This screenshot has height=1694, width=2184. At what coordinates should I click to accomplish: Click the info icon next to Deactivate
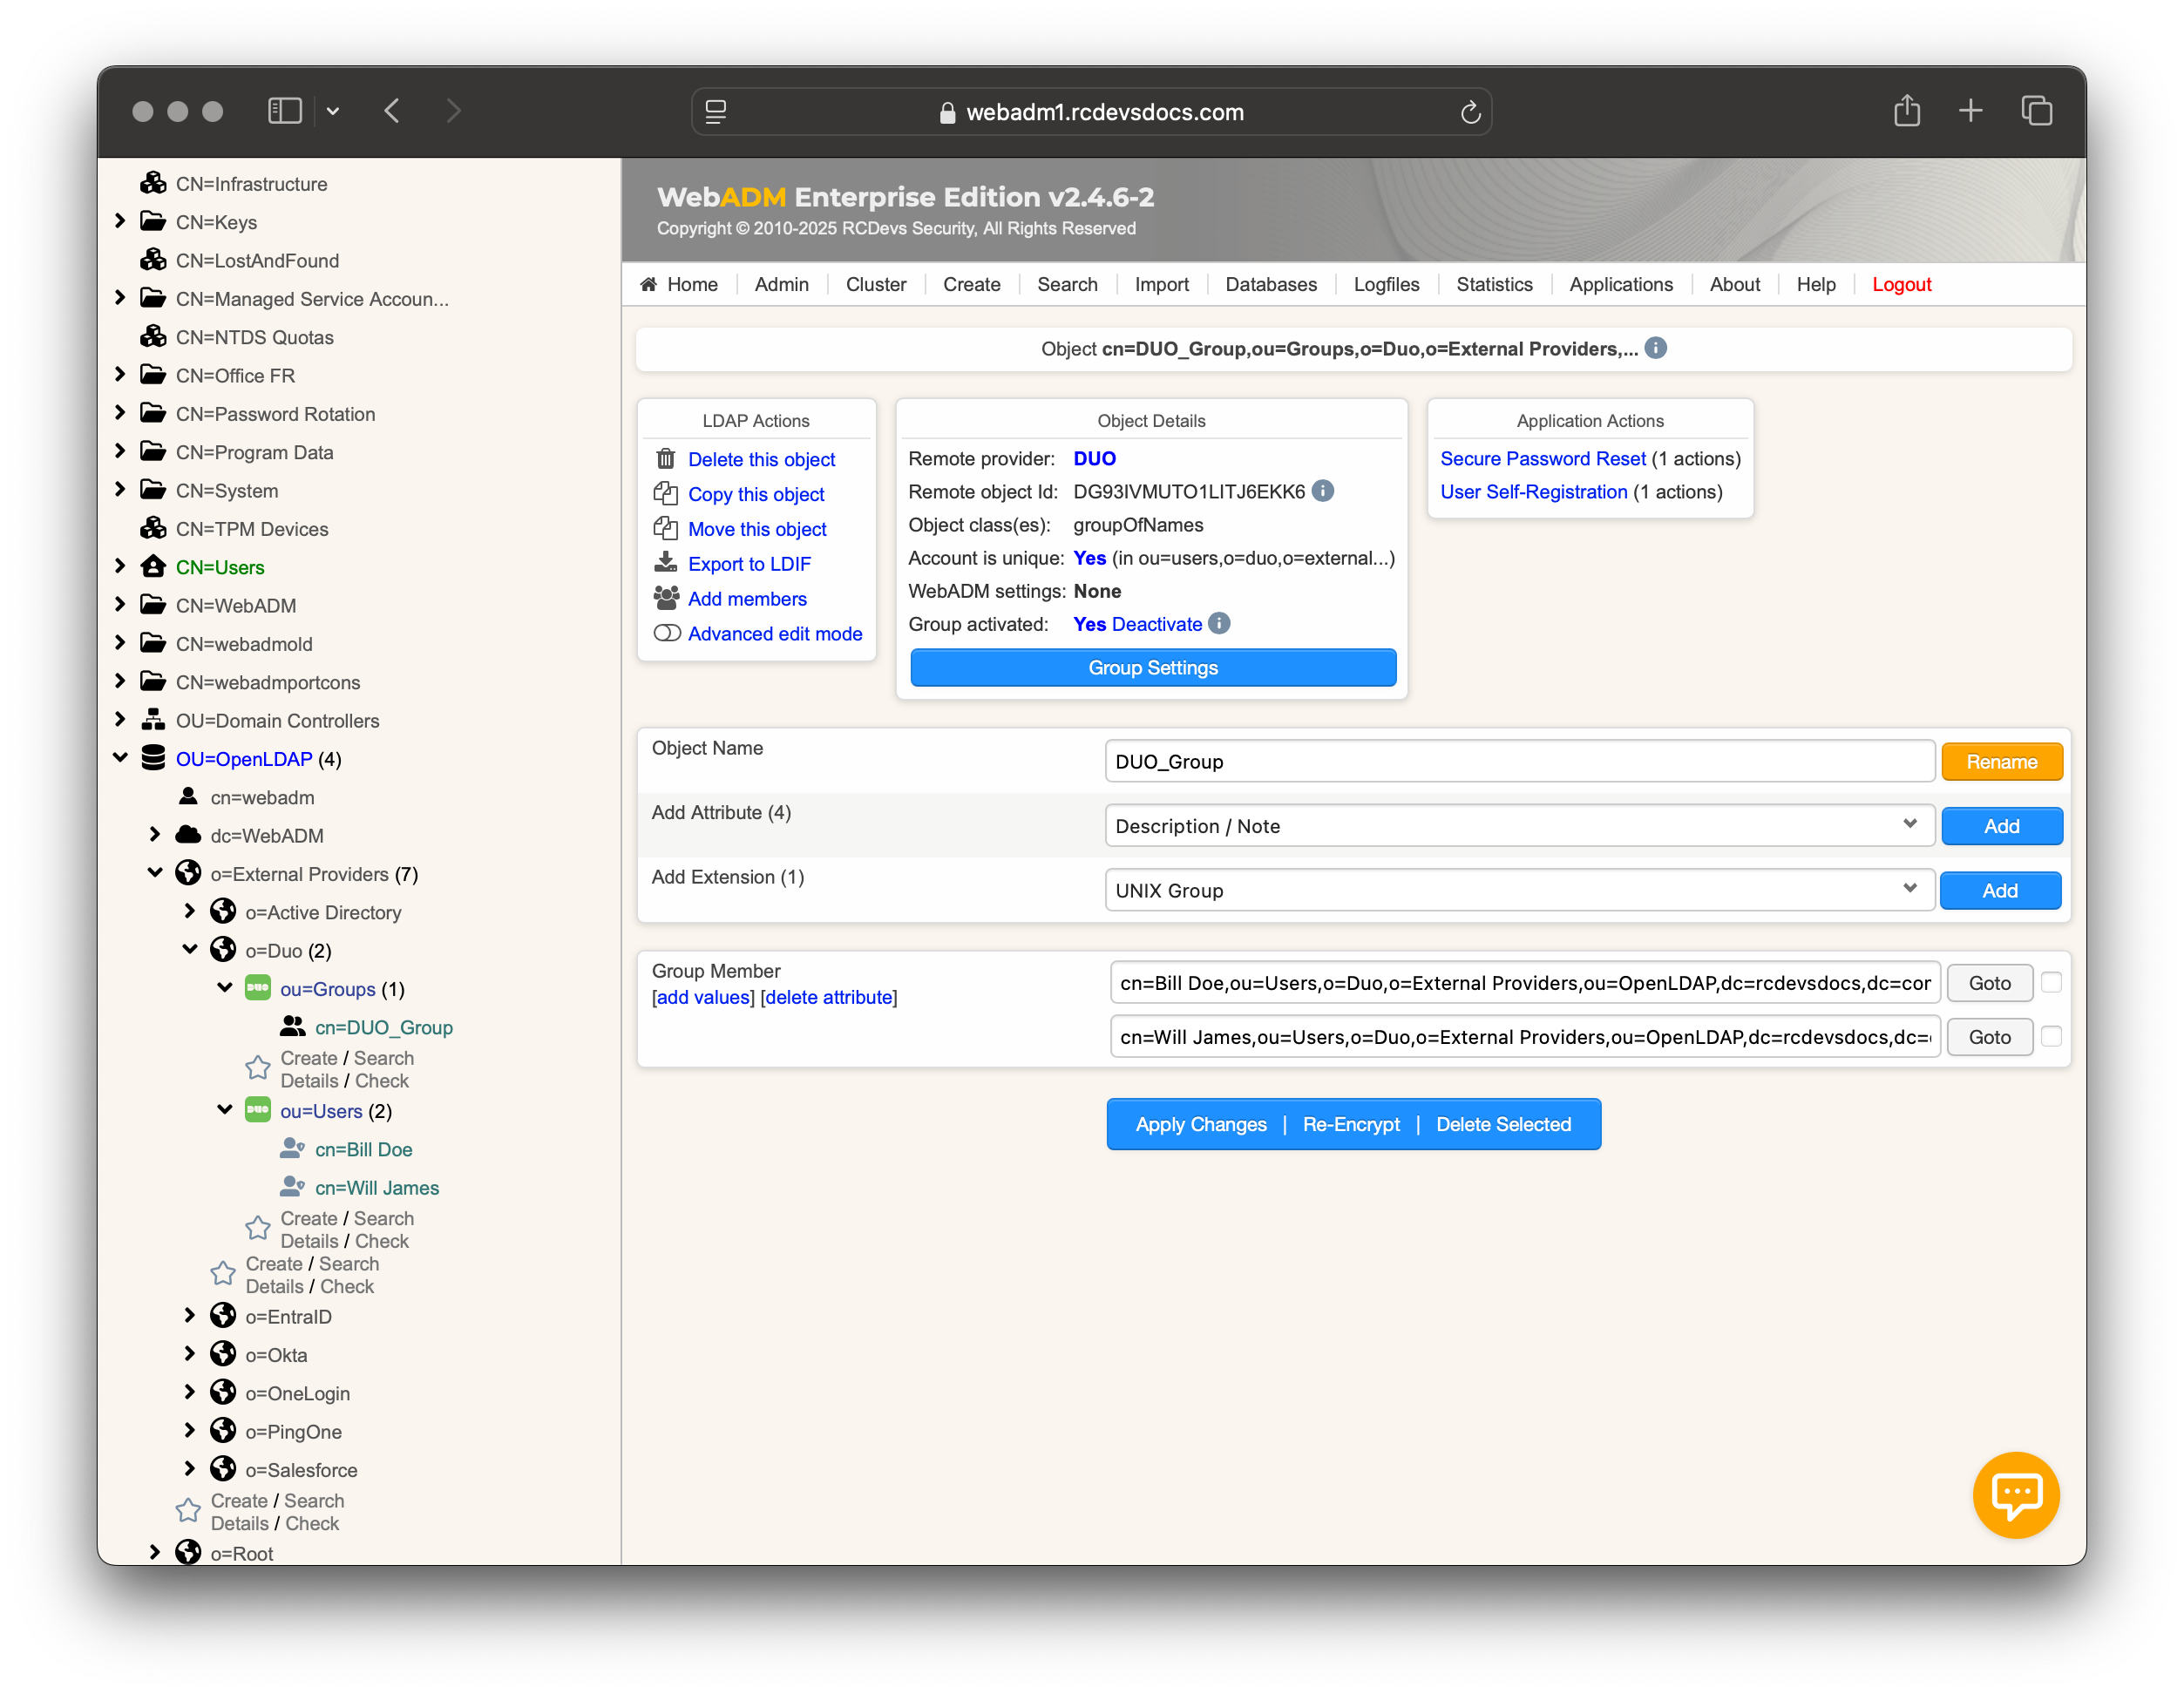1219,624
